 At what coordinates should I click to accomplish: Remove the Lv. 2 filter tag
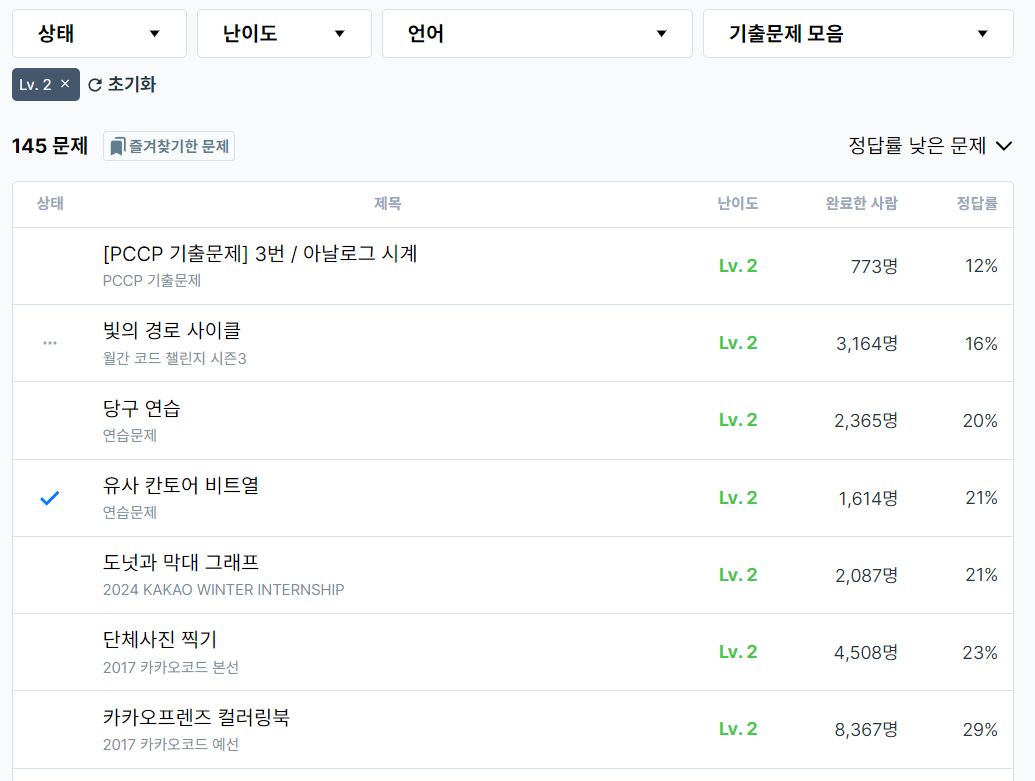[x=65, y=84]
